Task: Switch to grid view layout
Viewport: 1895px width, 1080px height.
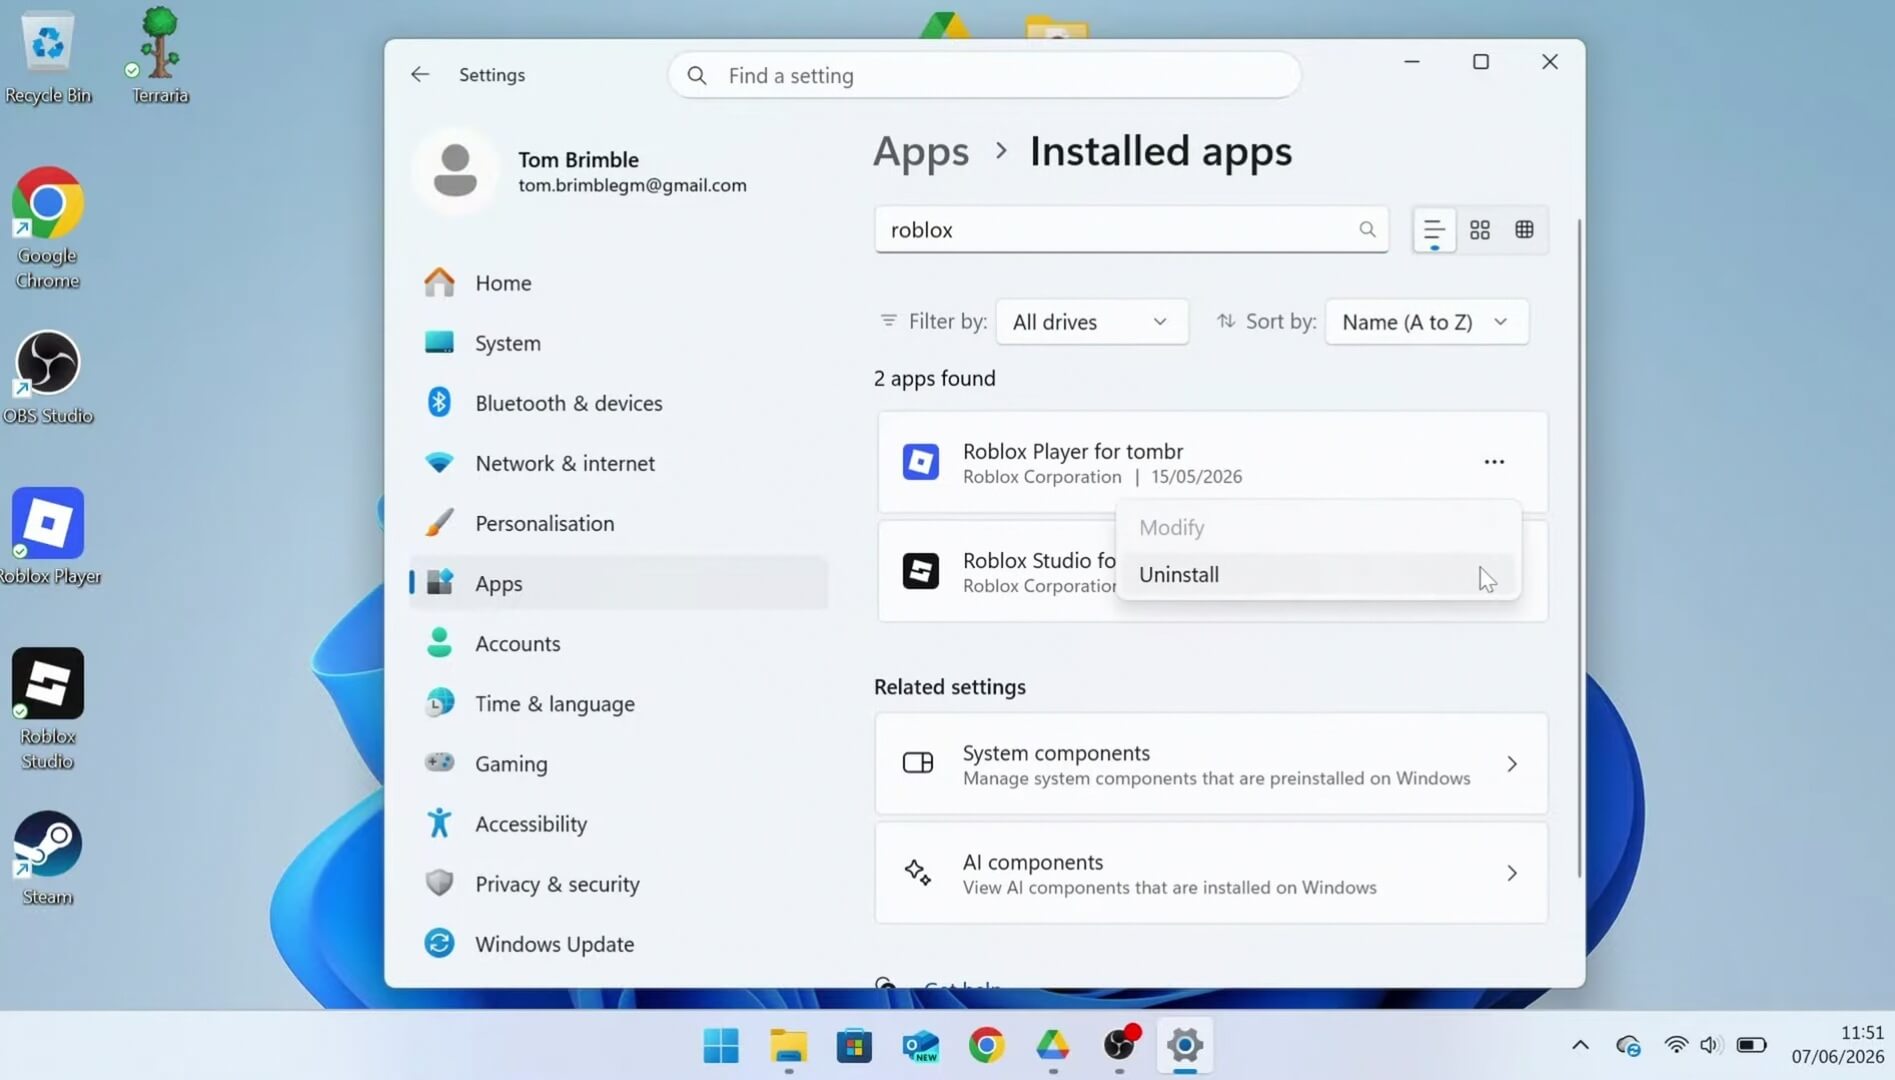Action: [x=1480, y=230]
